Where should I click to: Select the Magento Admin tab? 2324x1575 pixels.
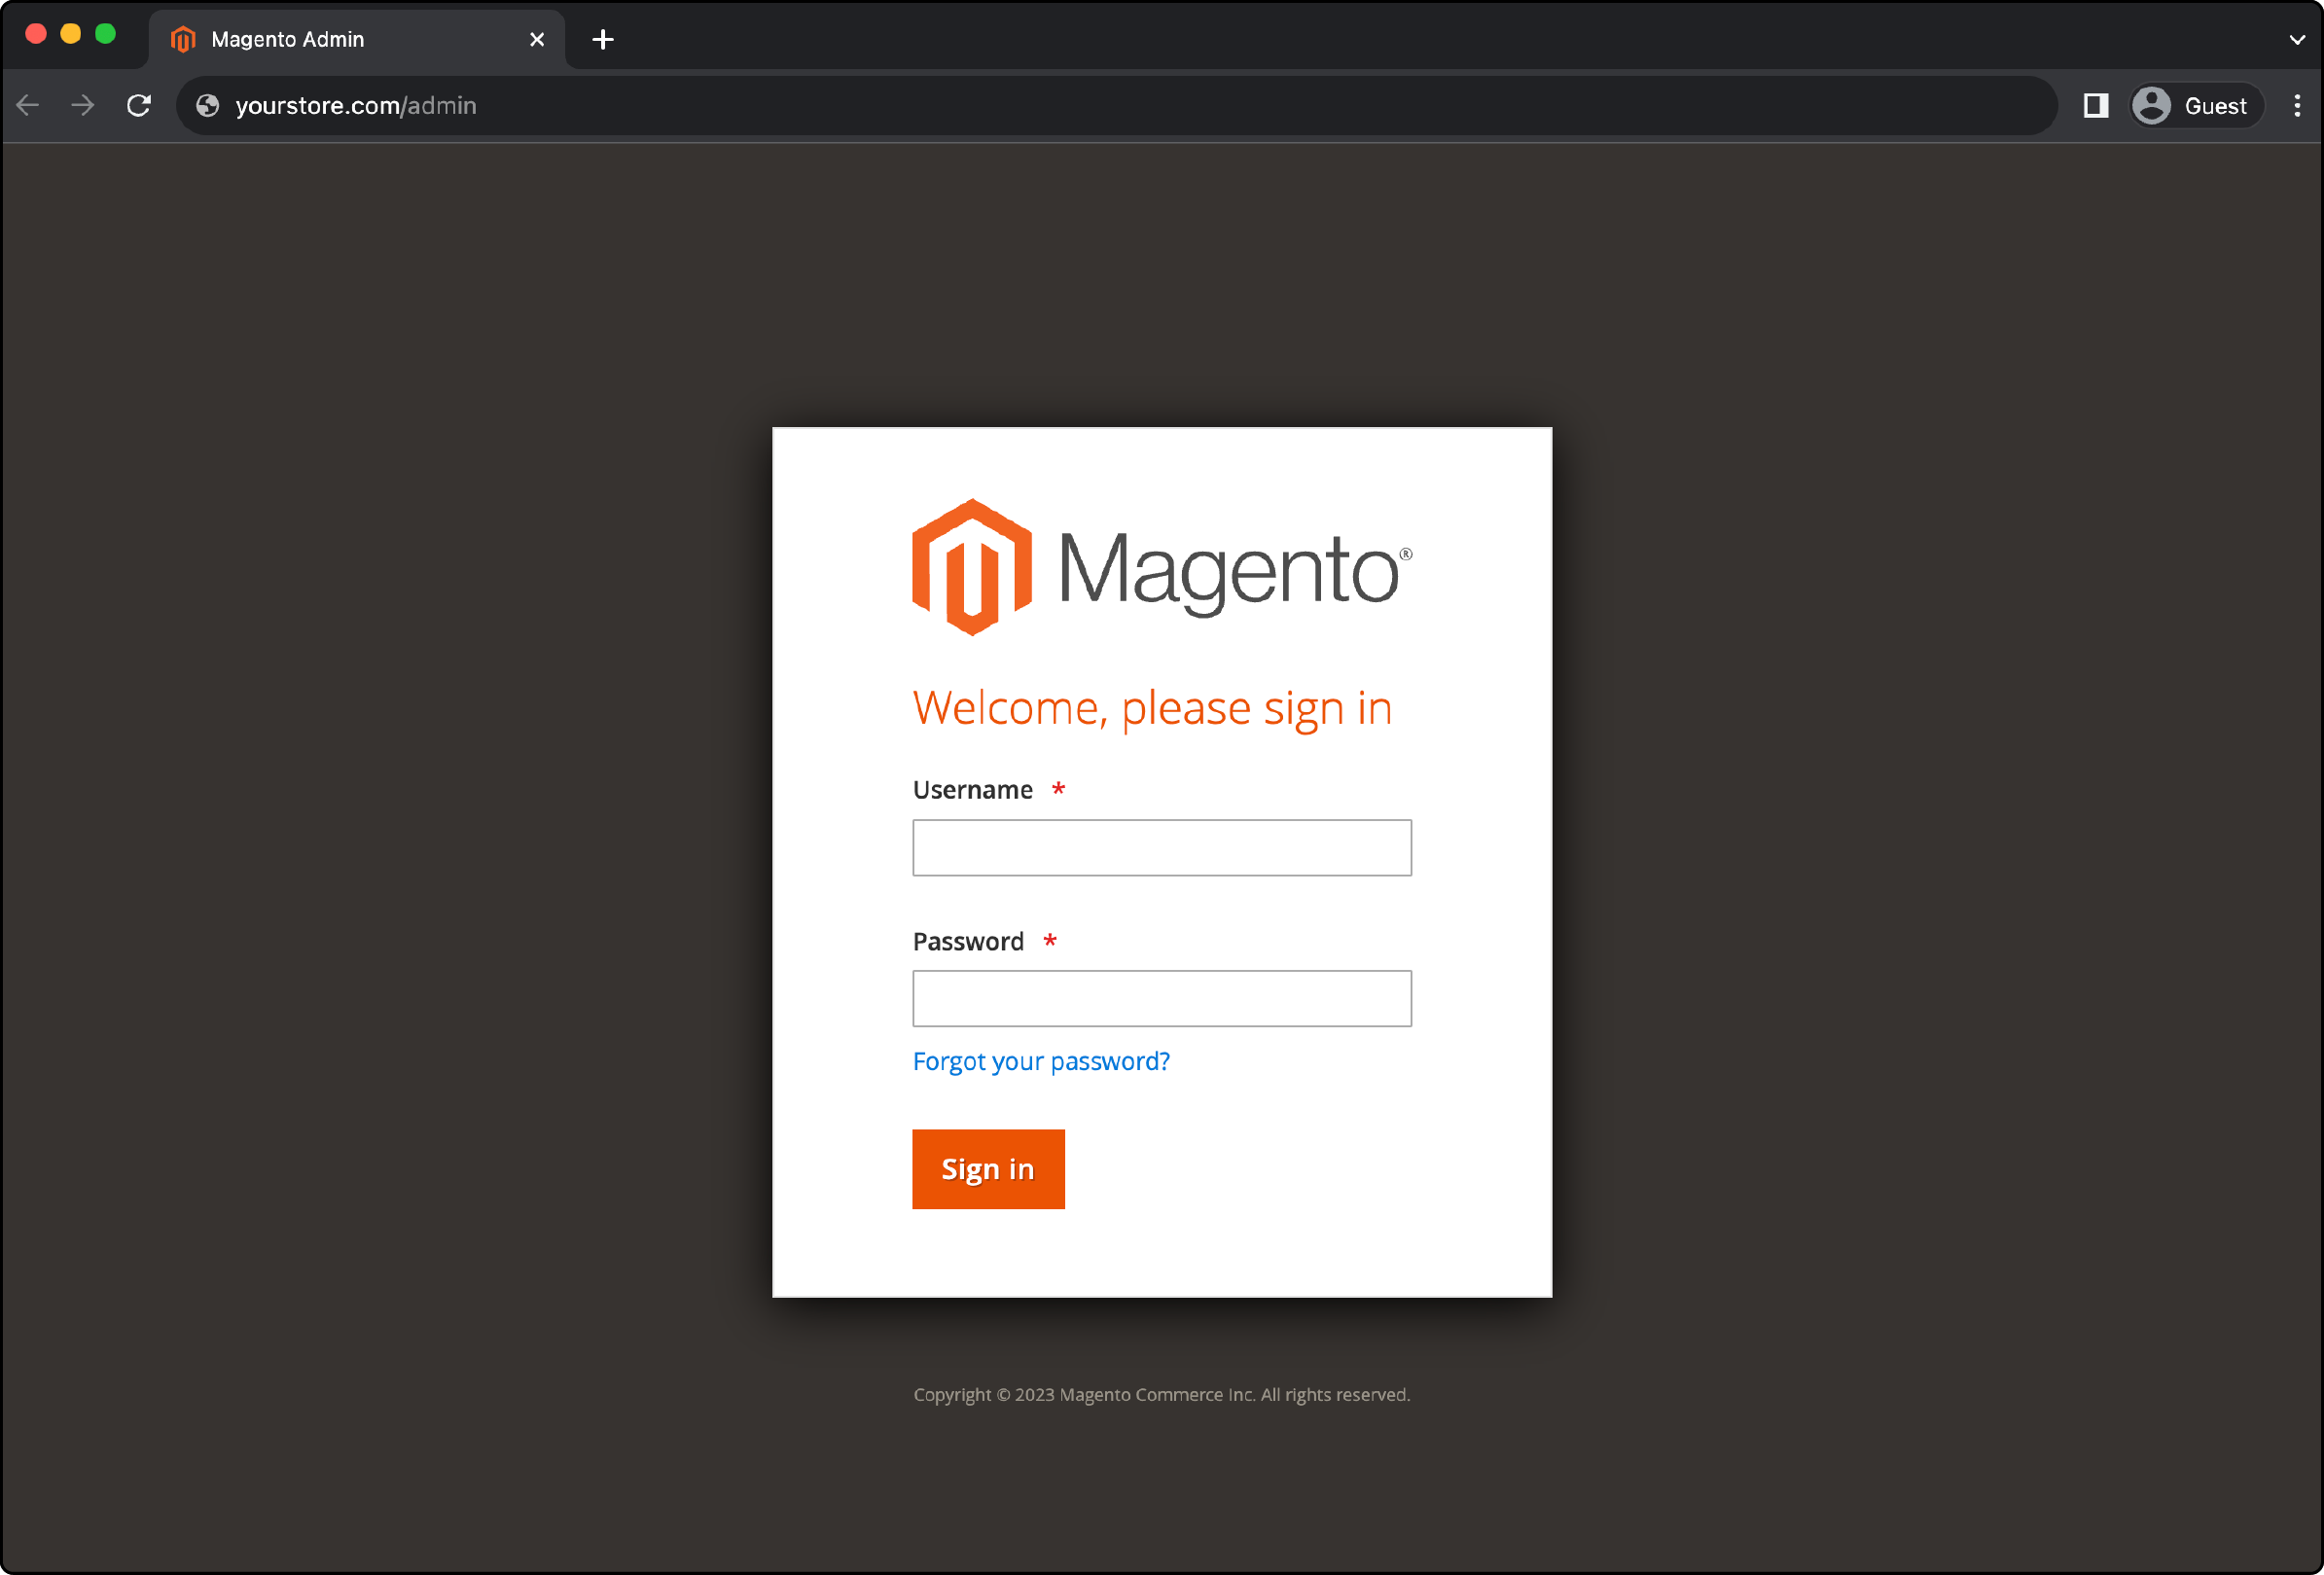coord(357,39)
